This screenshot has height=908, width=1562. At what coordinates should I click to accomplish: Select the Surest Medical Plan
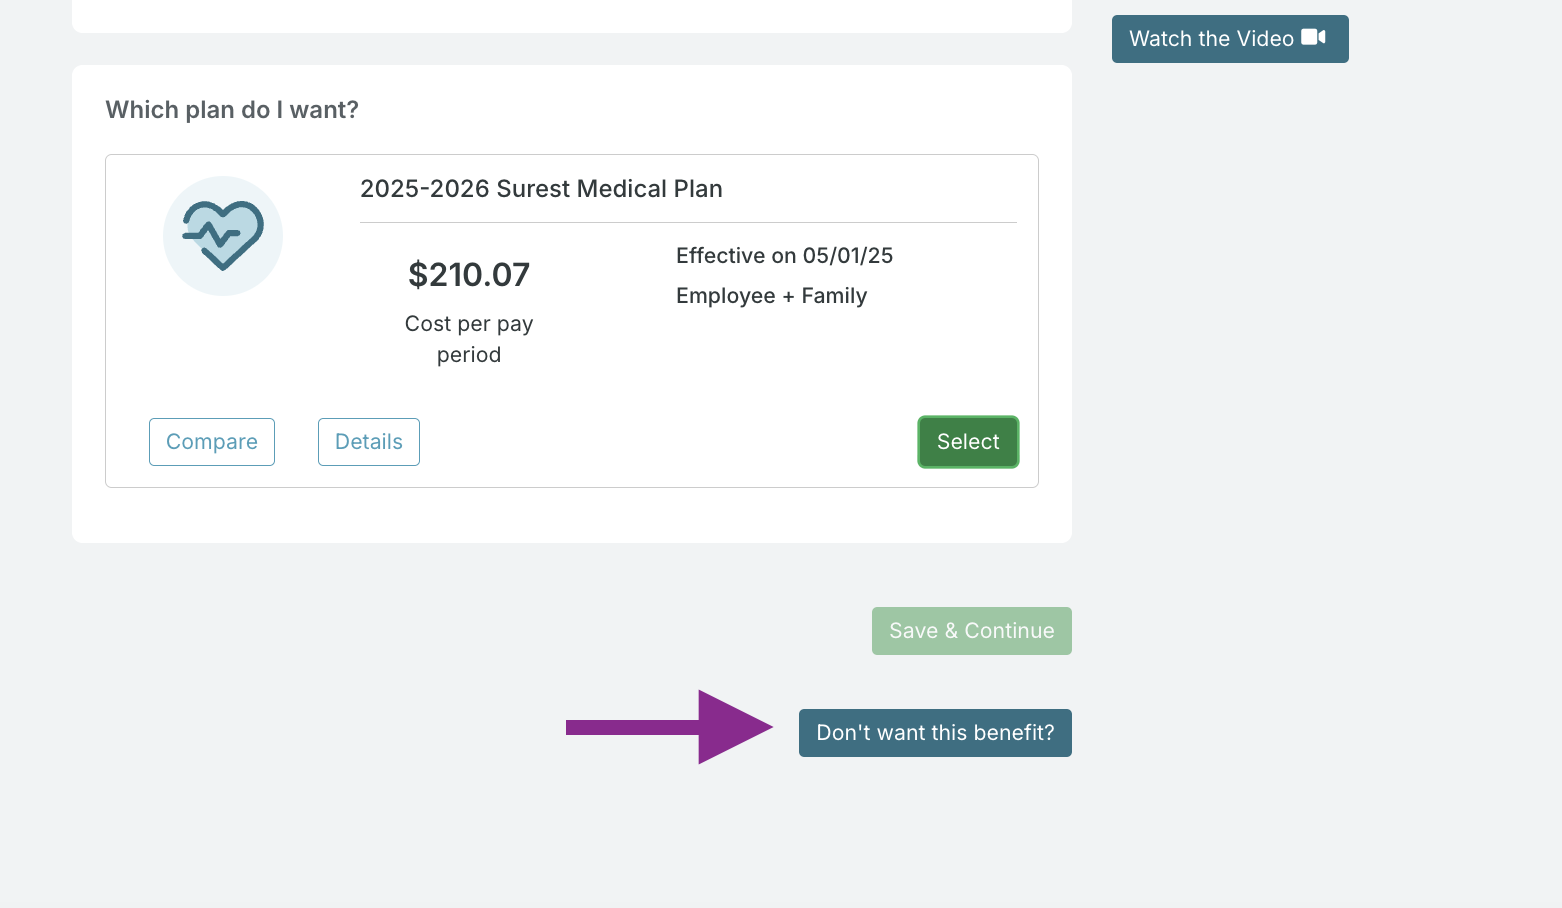[968, 442]
